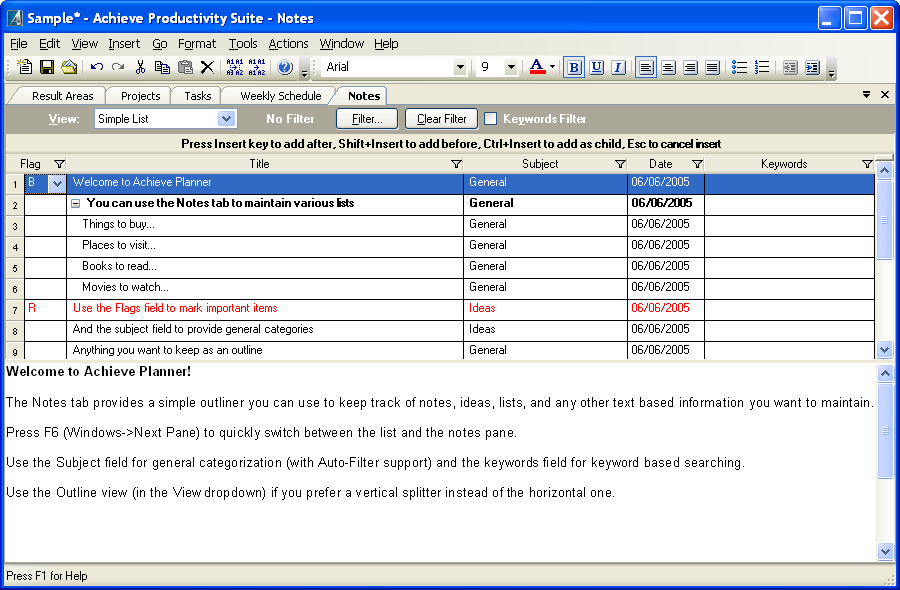This screenshot has width=900, height=590.
Task: Click the New note toolbar icon
Action: click(x=25, y=67)
